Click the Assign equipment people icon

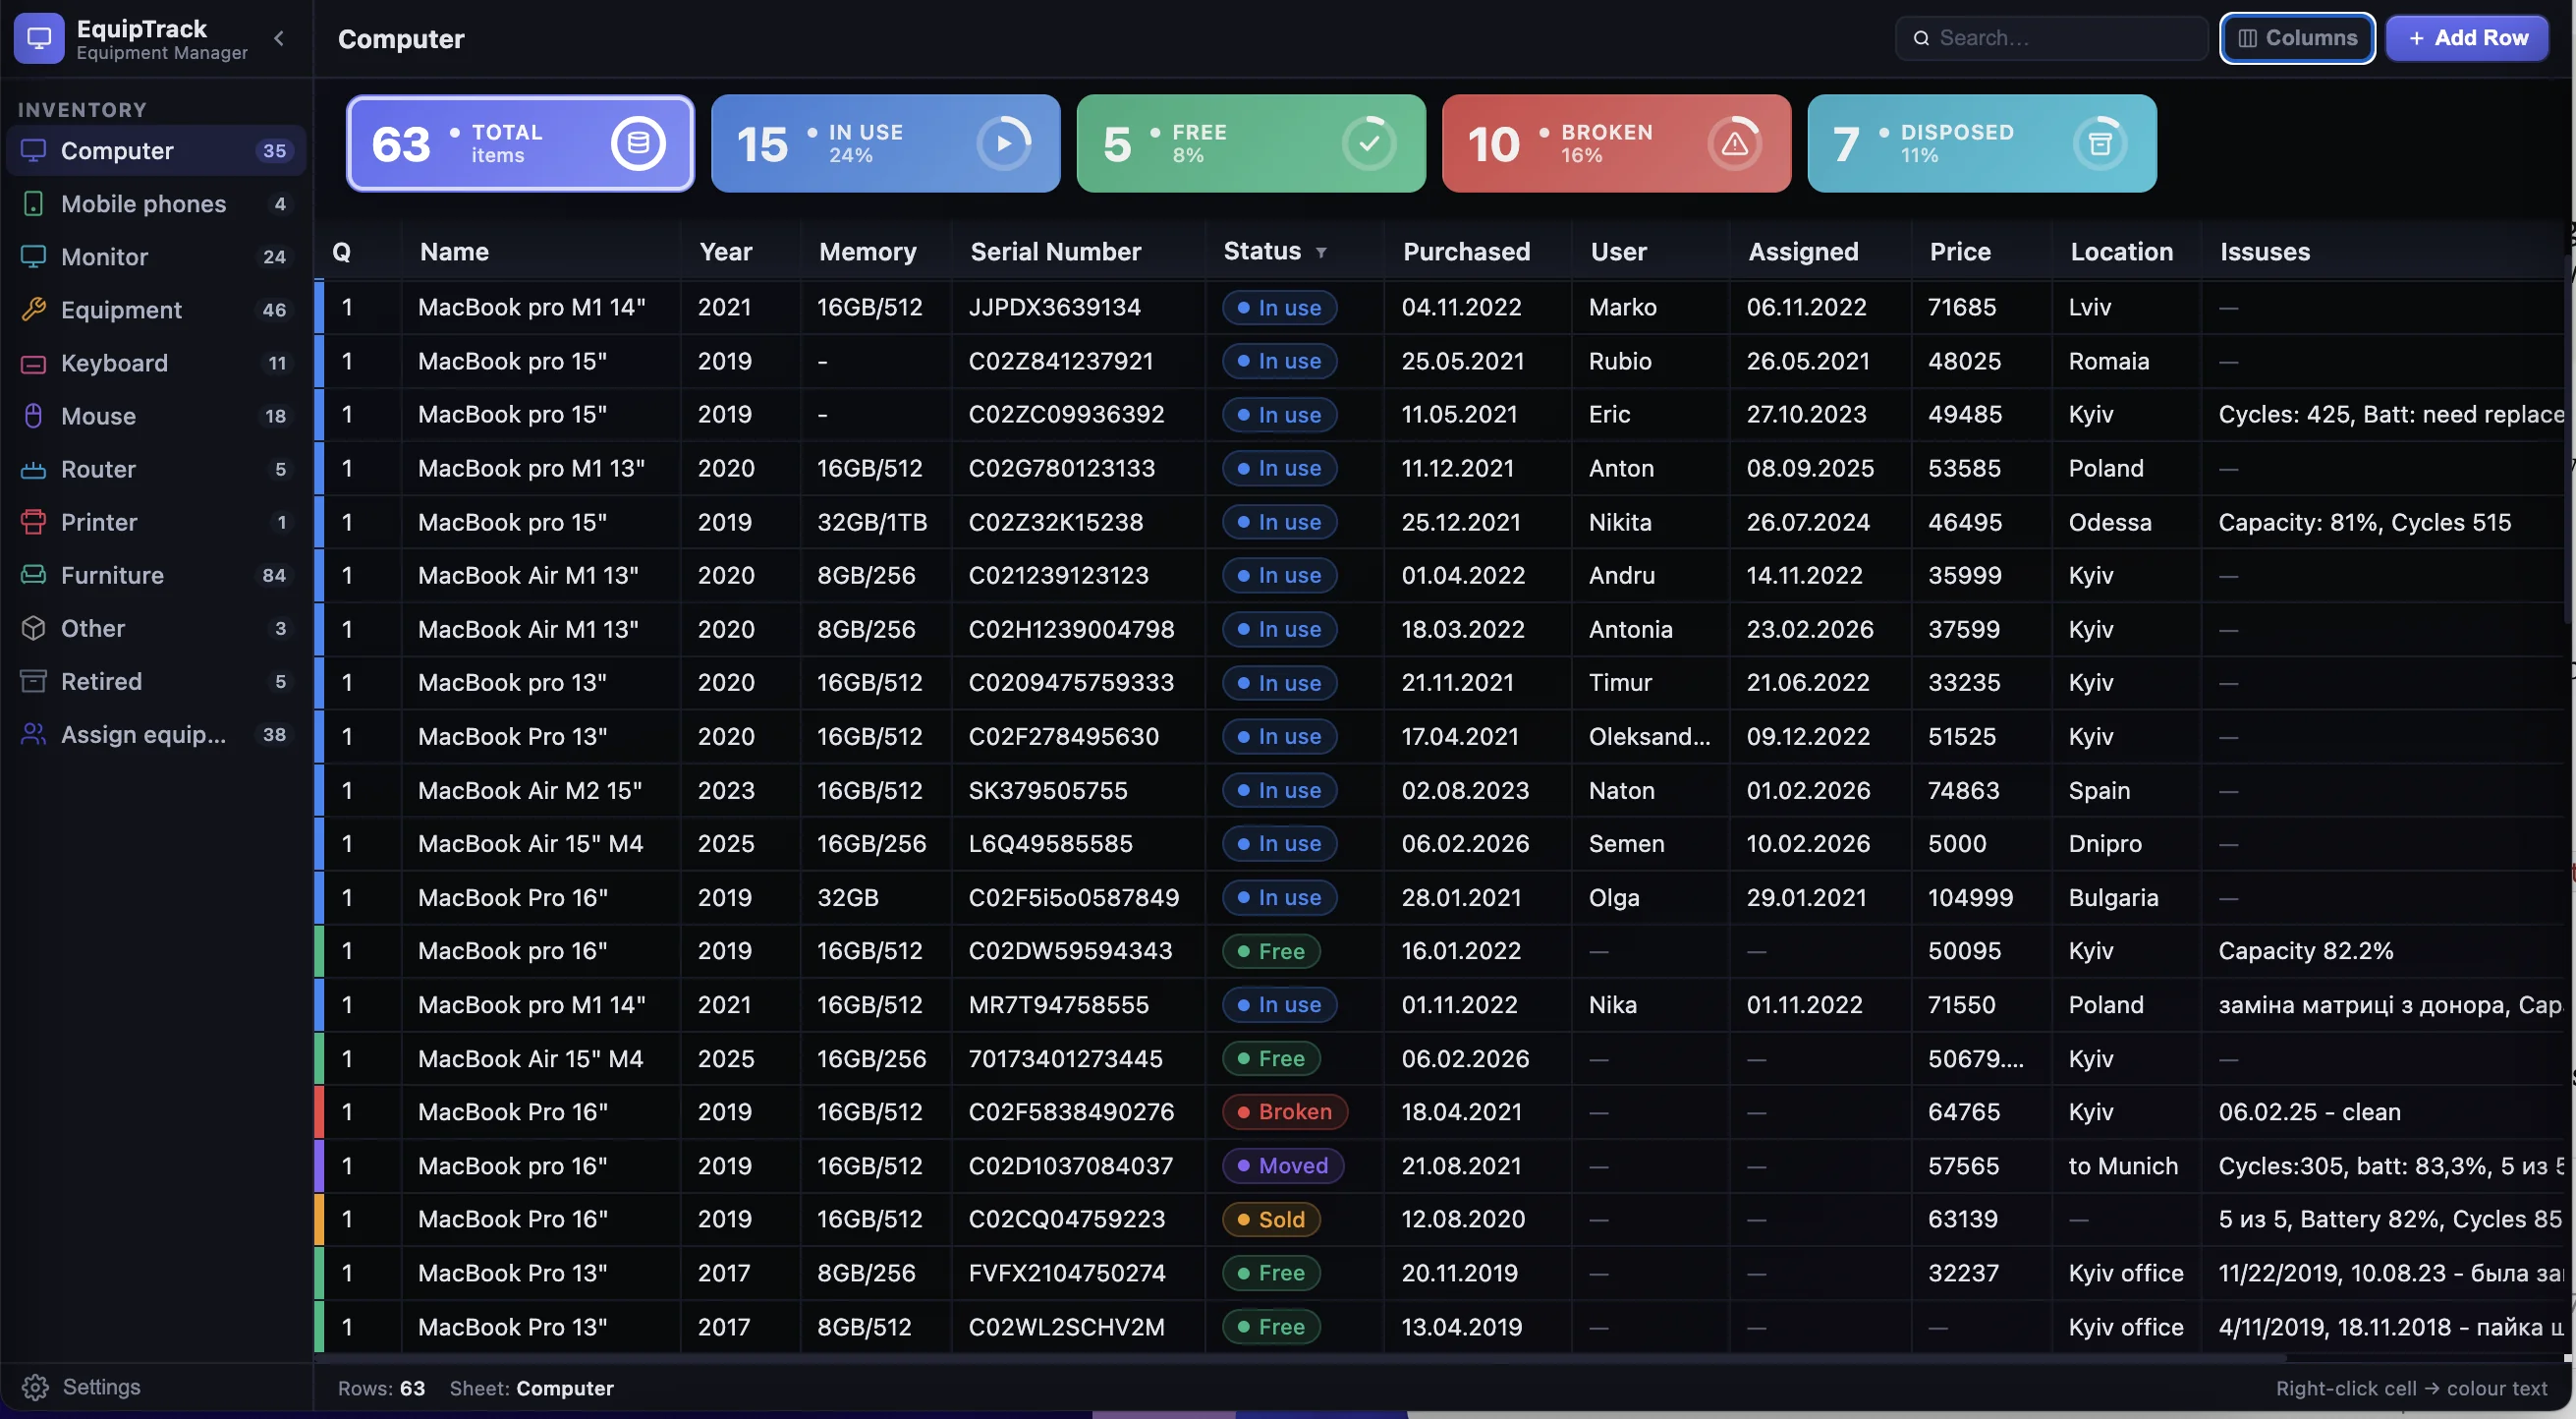tap(33, 734)
